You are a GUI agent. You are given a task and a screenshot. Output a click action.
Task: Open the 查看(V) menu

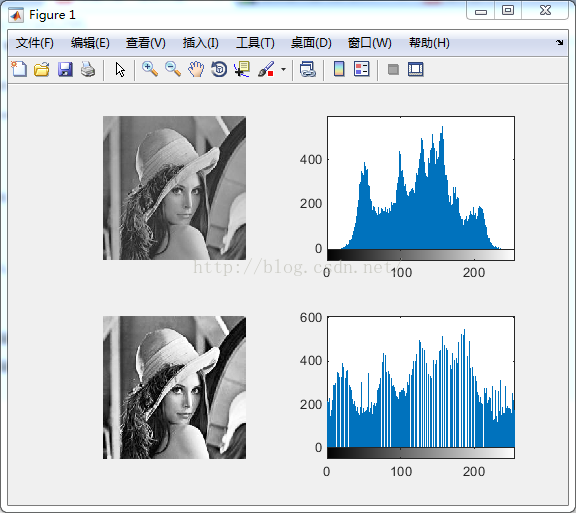(146, 43)
